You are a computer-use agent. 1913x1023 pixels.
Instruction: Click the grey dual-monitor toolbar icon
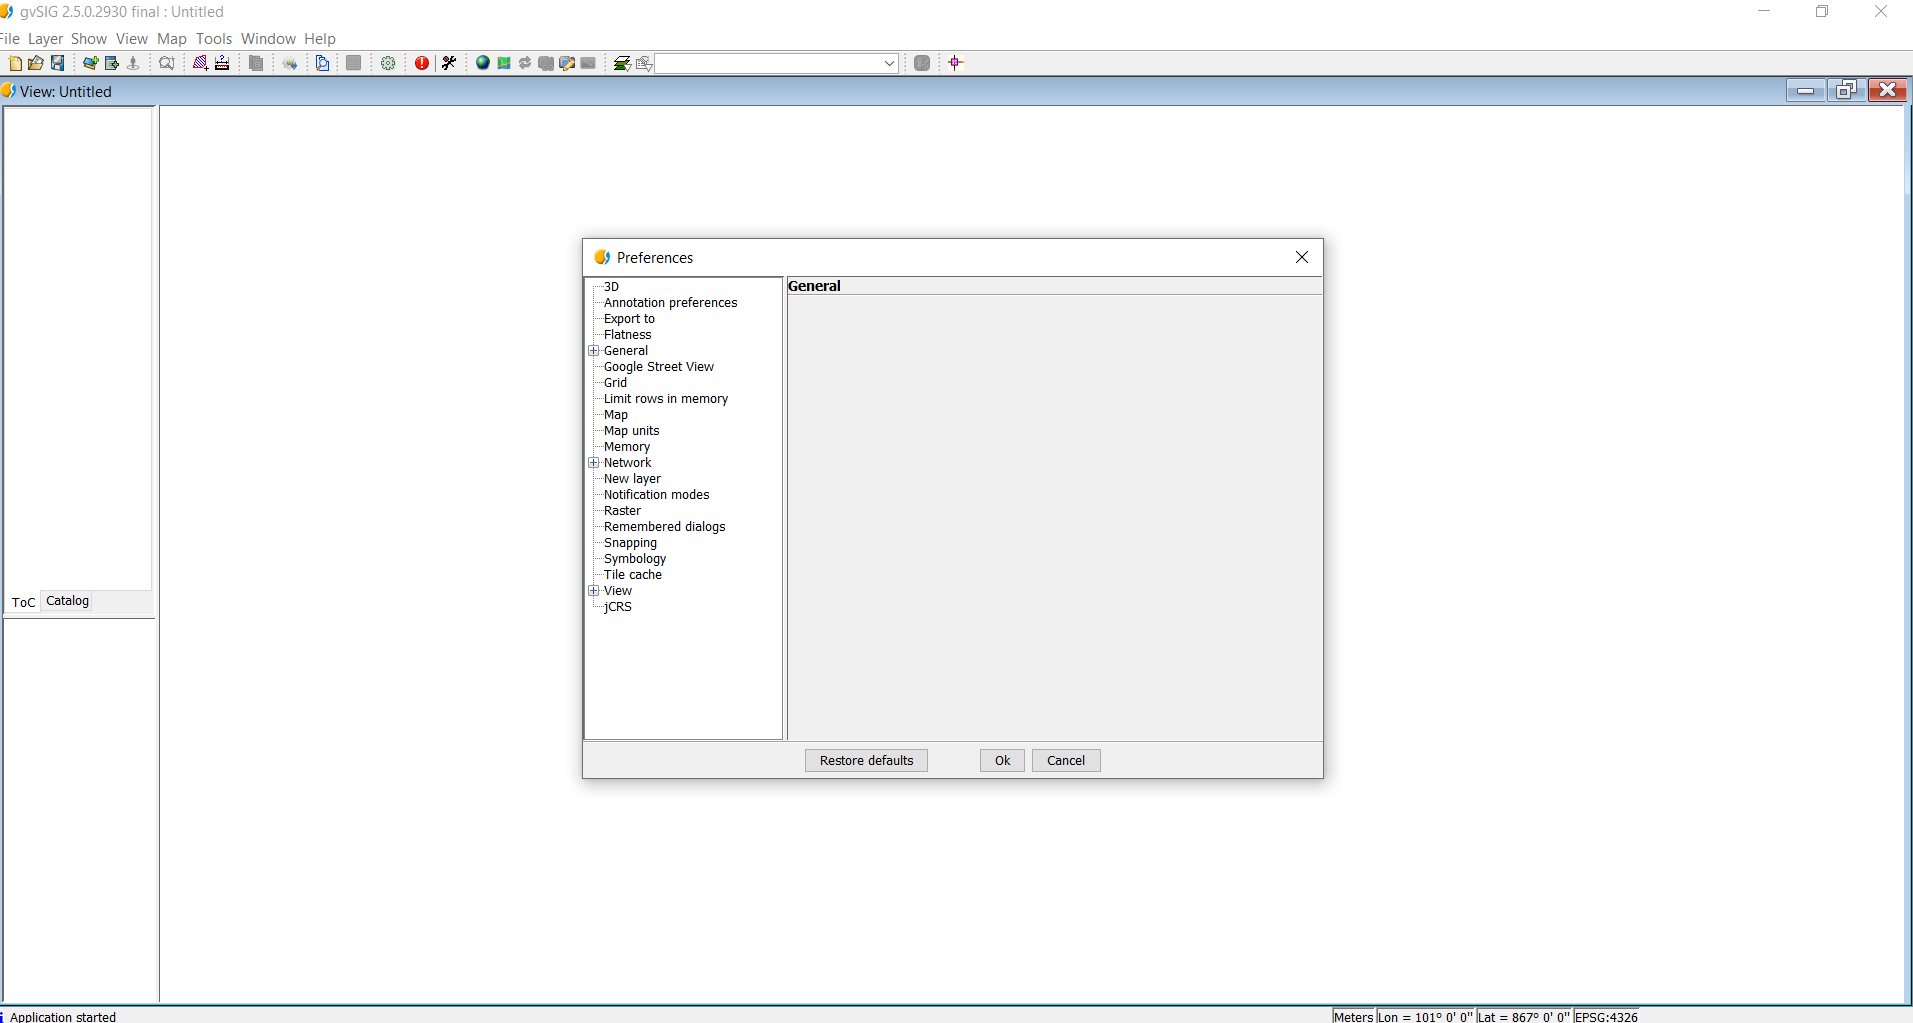(546, 63)
